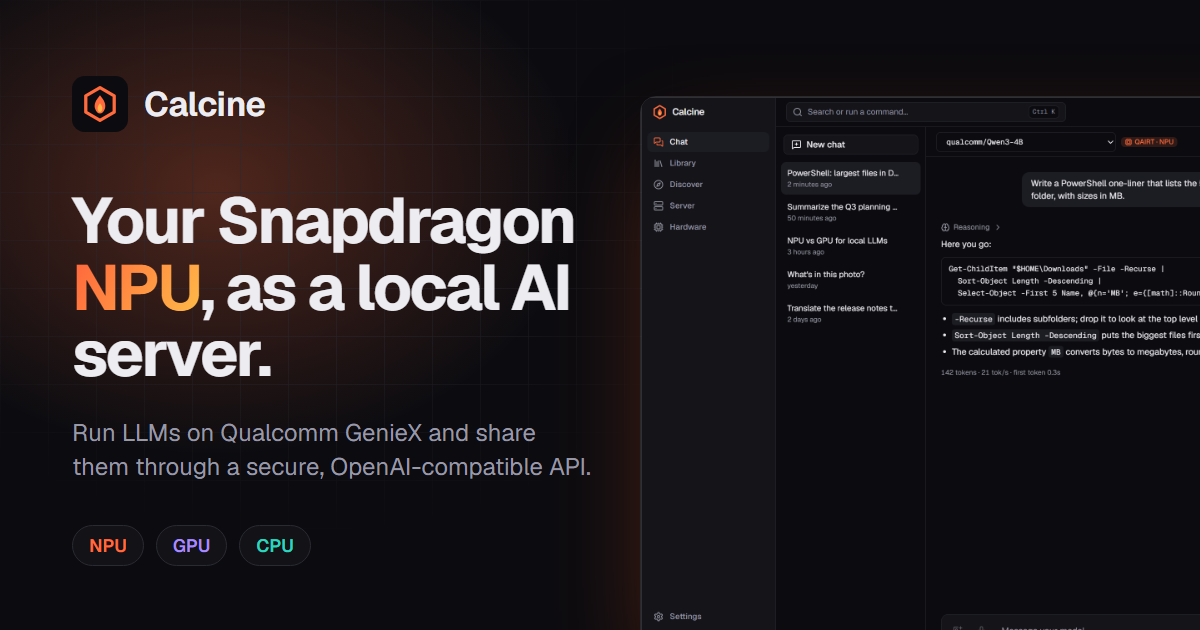This screenshot has width=1200, height=630.
Task: Open the qualcomm/Qwen3-4B model dropdown
Action: [1025, 142]
